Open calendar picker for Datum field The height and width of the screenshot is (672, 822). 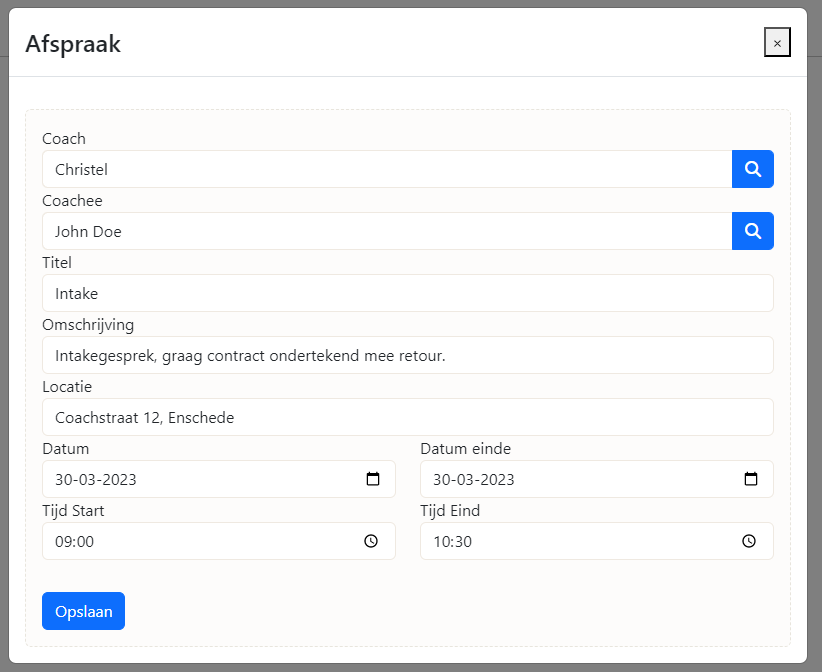point(373,479)
